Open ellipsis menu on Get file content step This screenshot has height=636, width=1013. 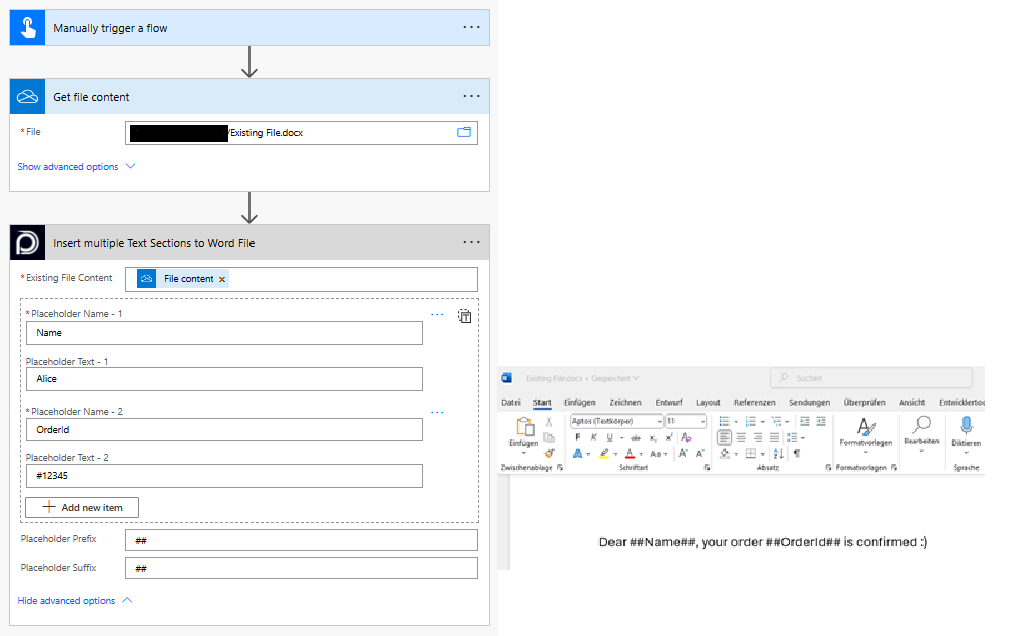tap(471, 96)
